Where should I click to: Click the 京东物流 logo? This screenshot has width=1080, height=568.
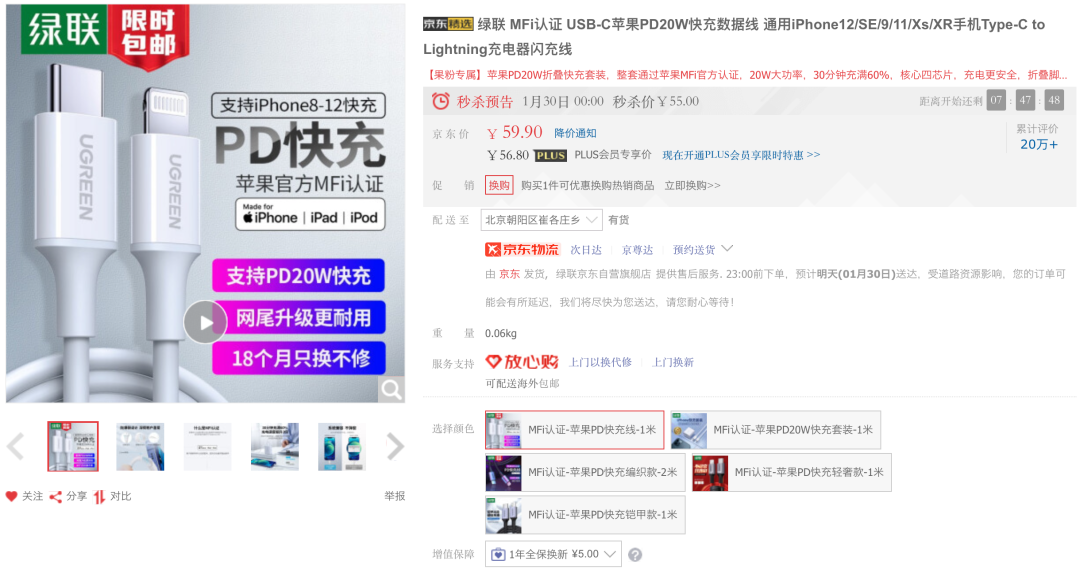[x=522, y=249]
